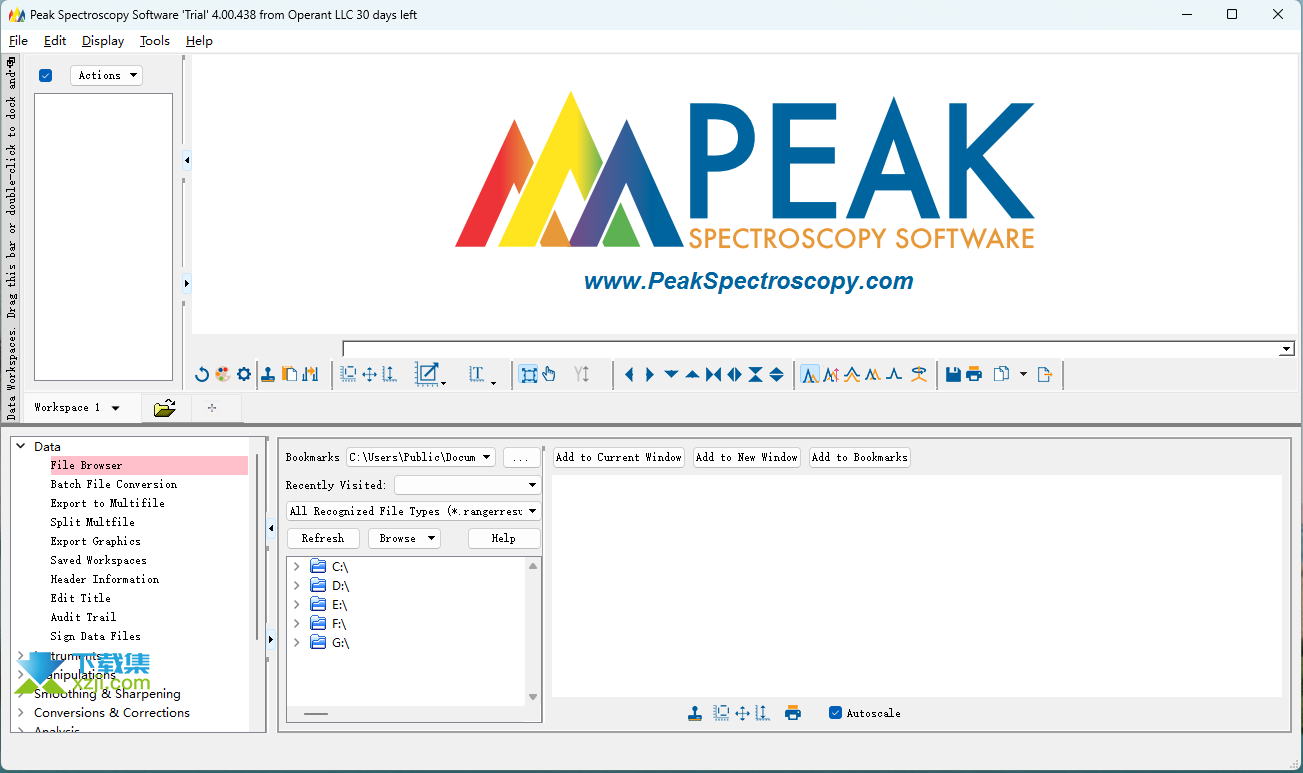Screen dimensions: 1303x773
Task: Open the Help menu
Action: pos(199,41)
